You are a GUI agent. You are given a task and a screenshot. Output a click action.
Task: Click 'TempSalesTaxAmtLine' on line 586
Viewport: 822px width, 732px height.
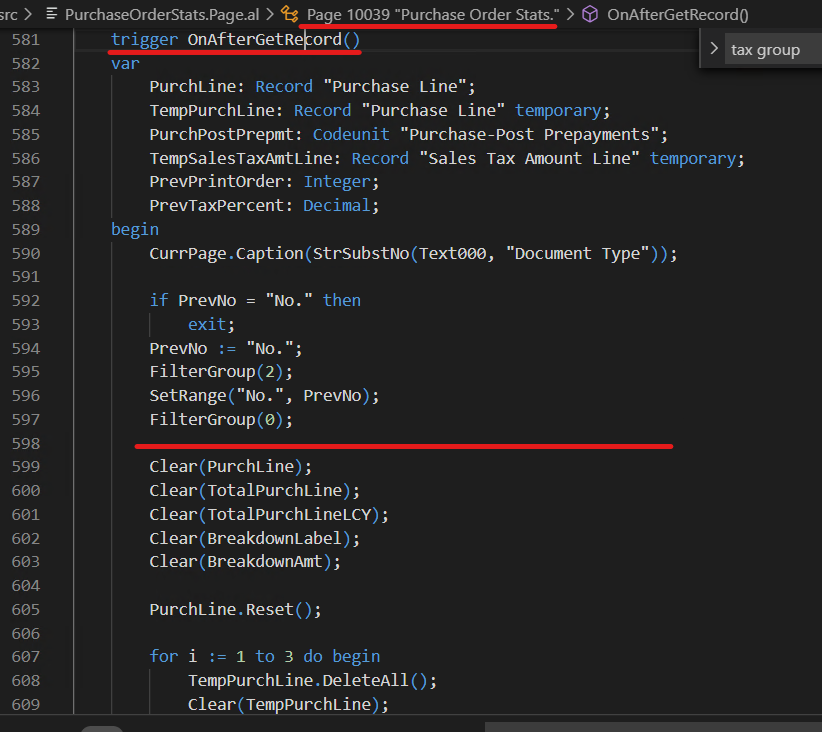point(241,158)
